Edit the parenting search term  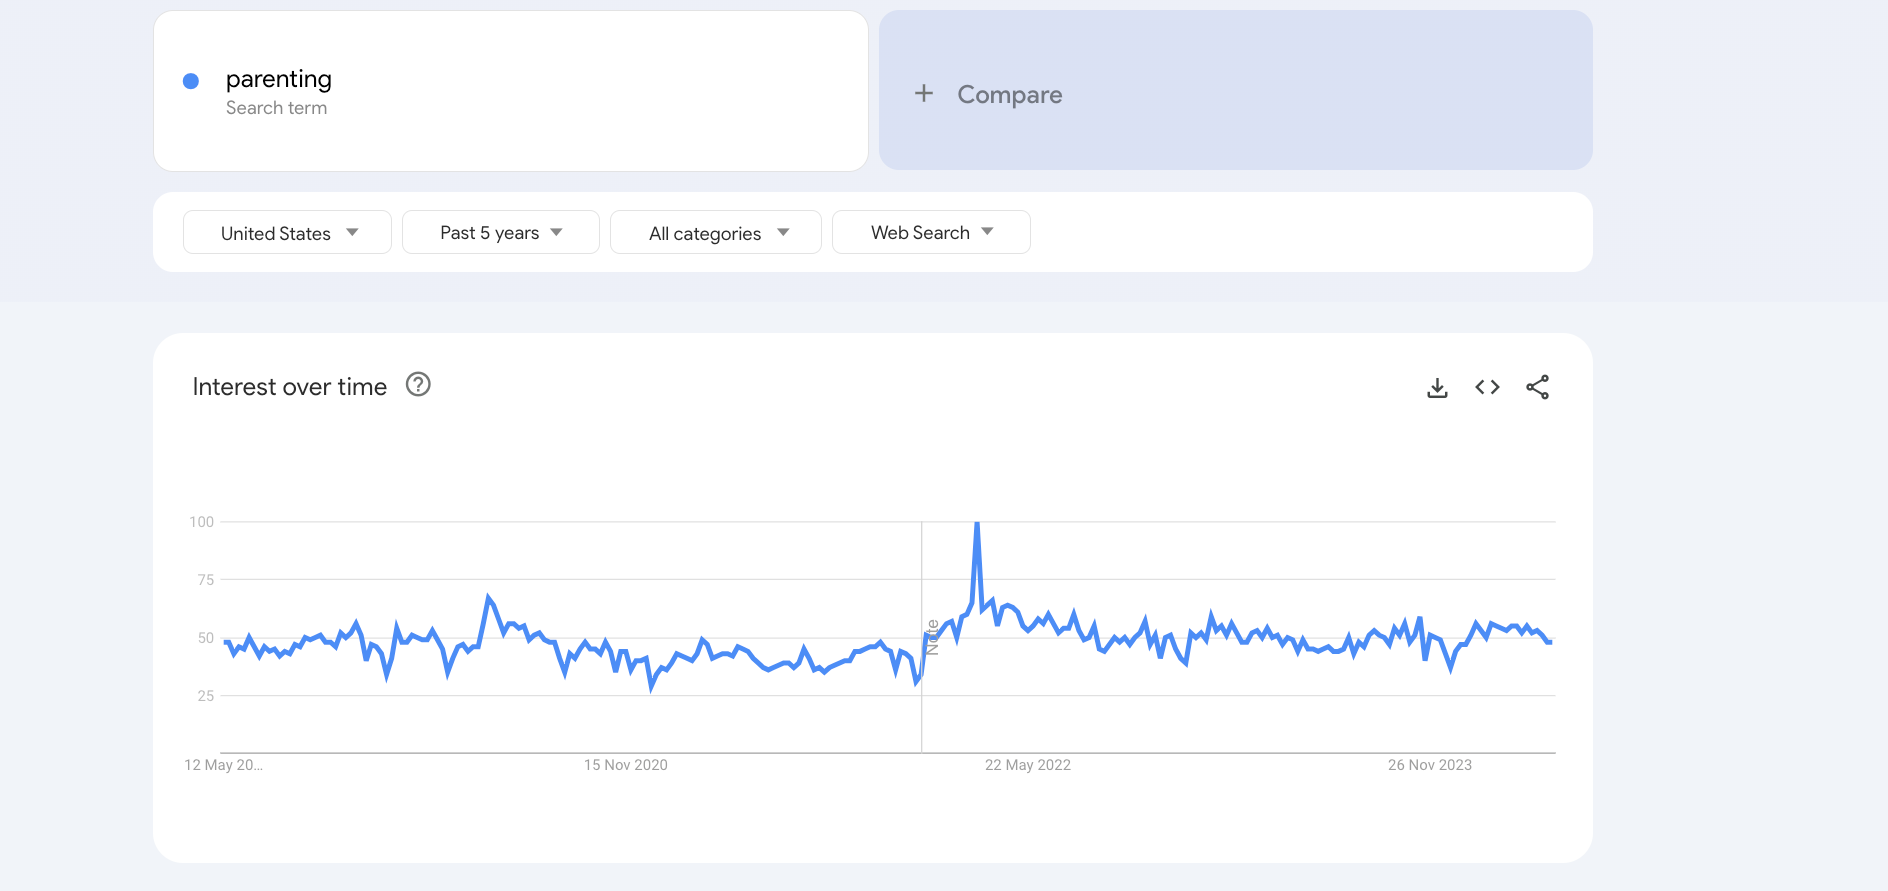279,79
